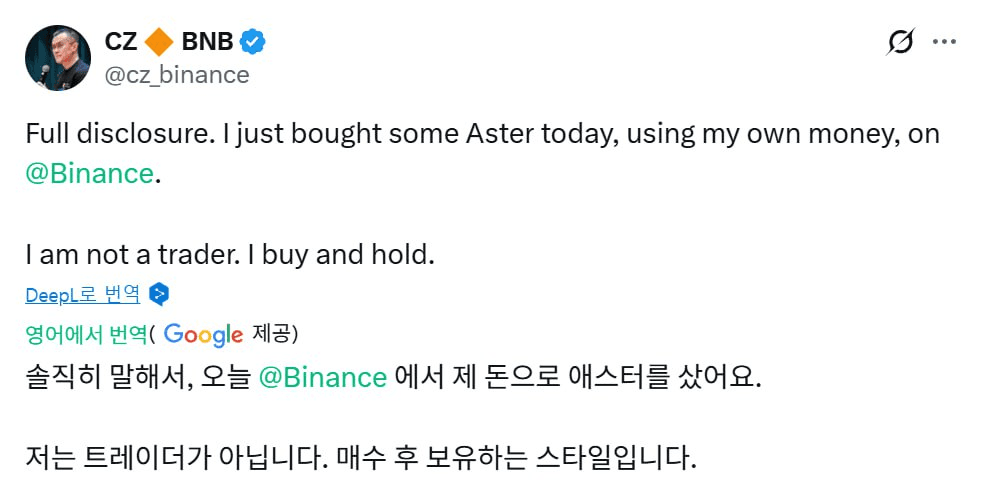The image size is (985, 495).
Task: Click the Google logo
Action: tap(203, 334)
